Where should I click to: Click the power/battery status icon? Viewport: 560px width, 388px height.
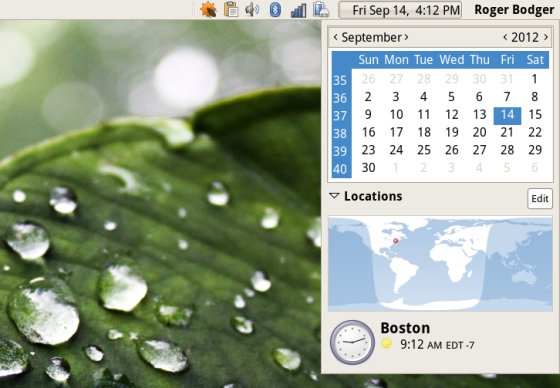click(x=321, y=10)
